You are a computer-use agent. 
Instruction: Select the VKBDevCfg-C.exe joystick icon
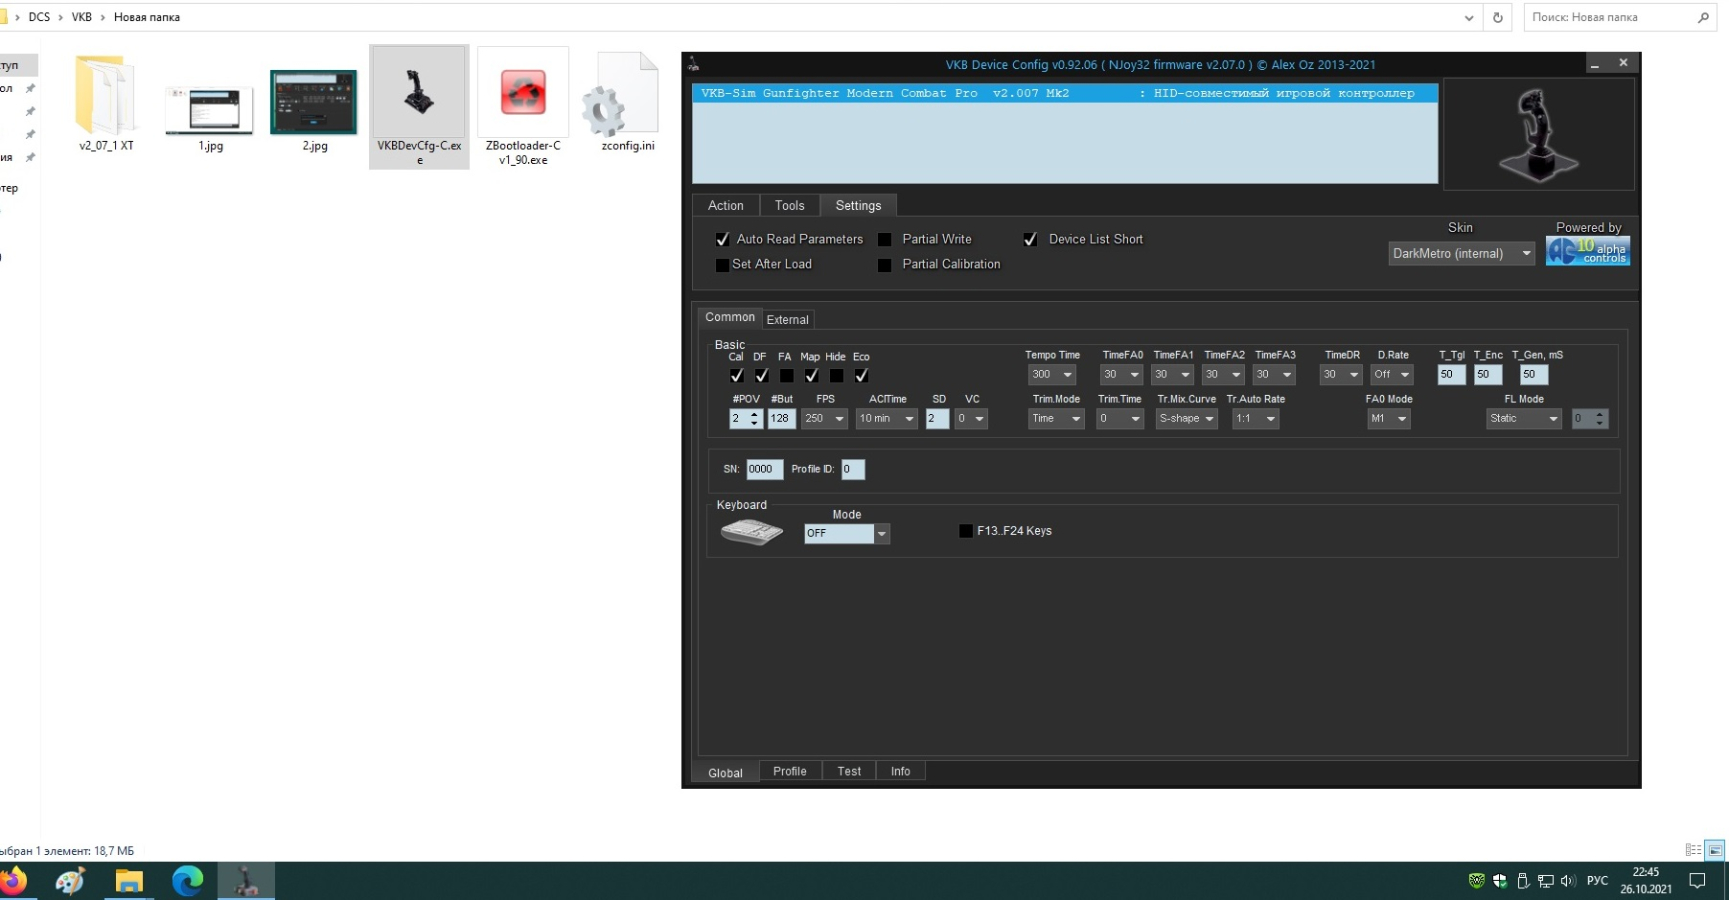pos(419,93)
